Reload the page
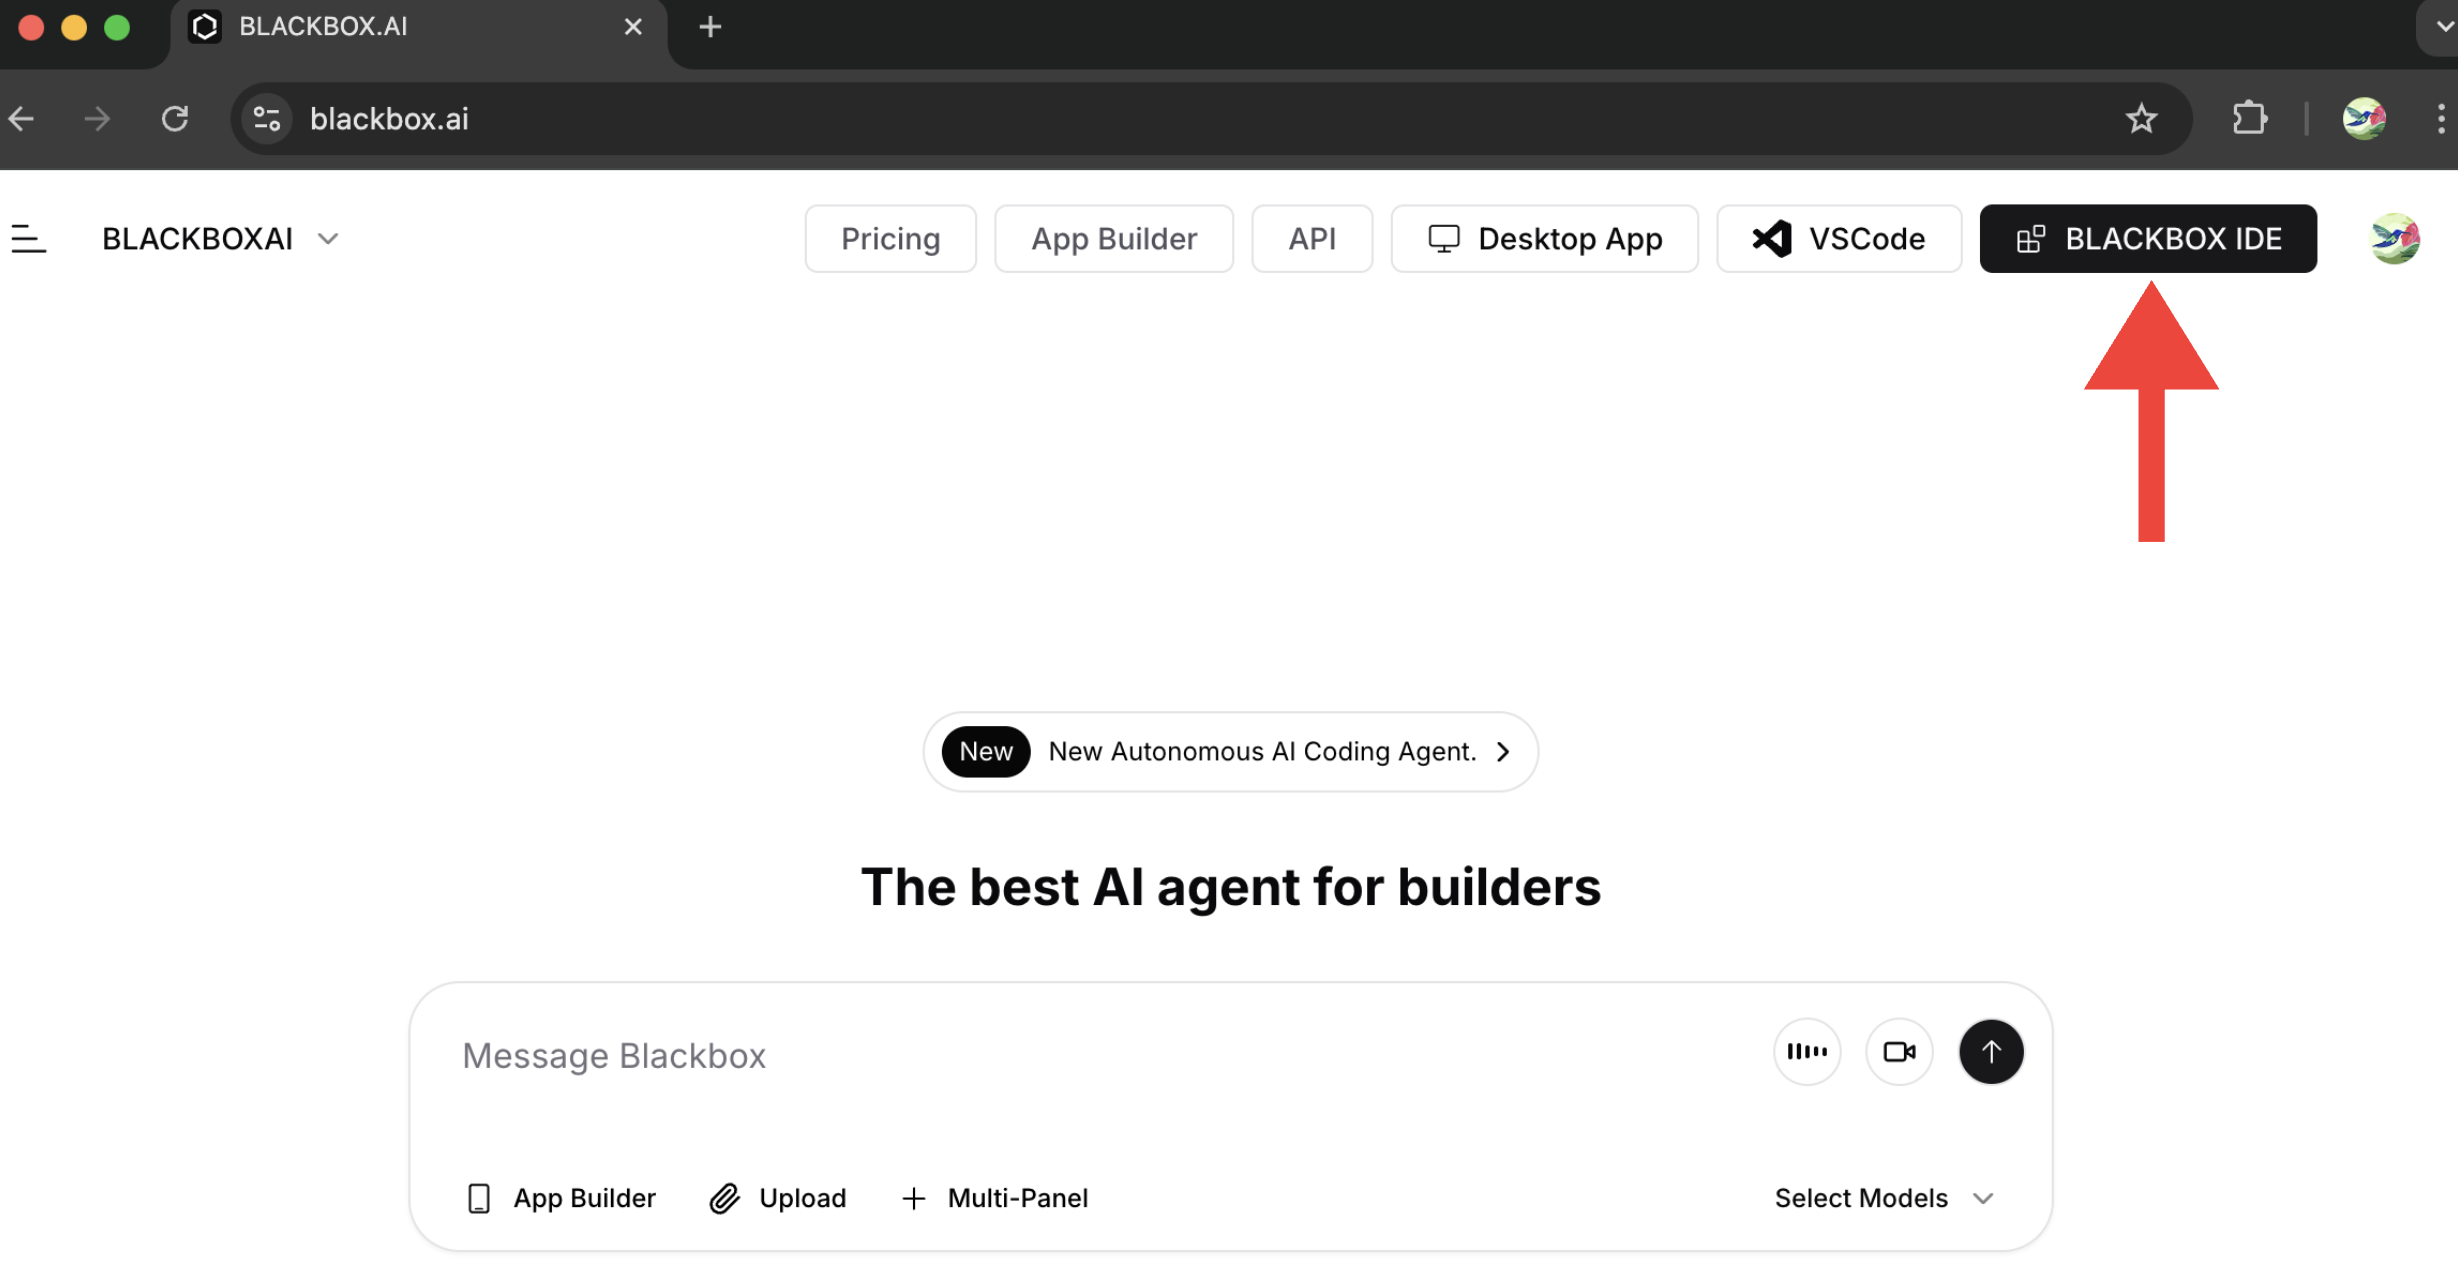The image size is (2458, 1276). coord(175,119)
